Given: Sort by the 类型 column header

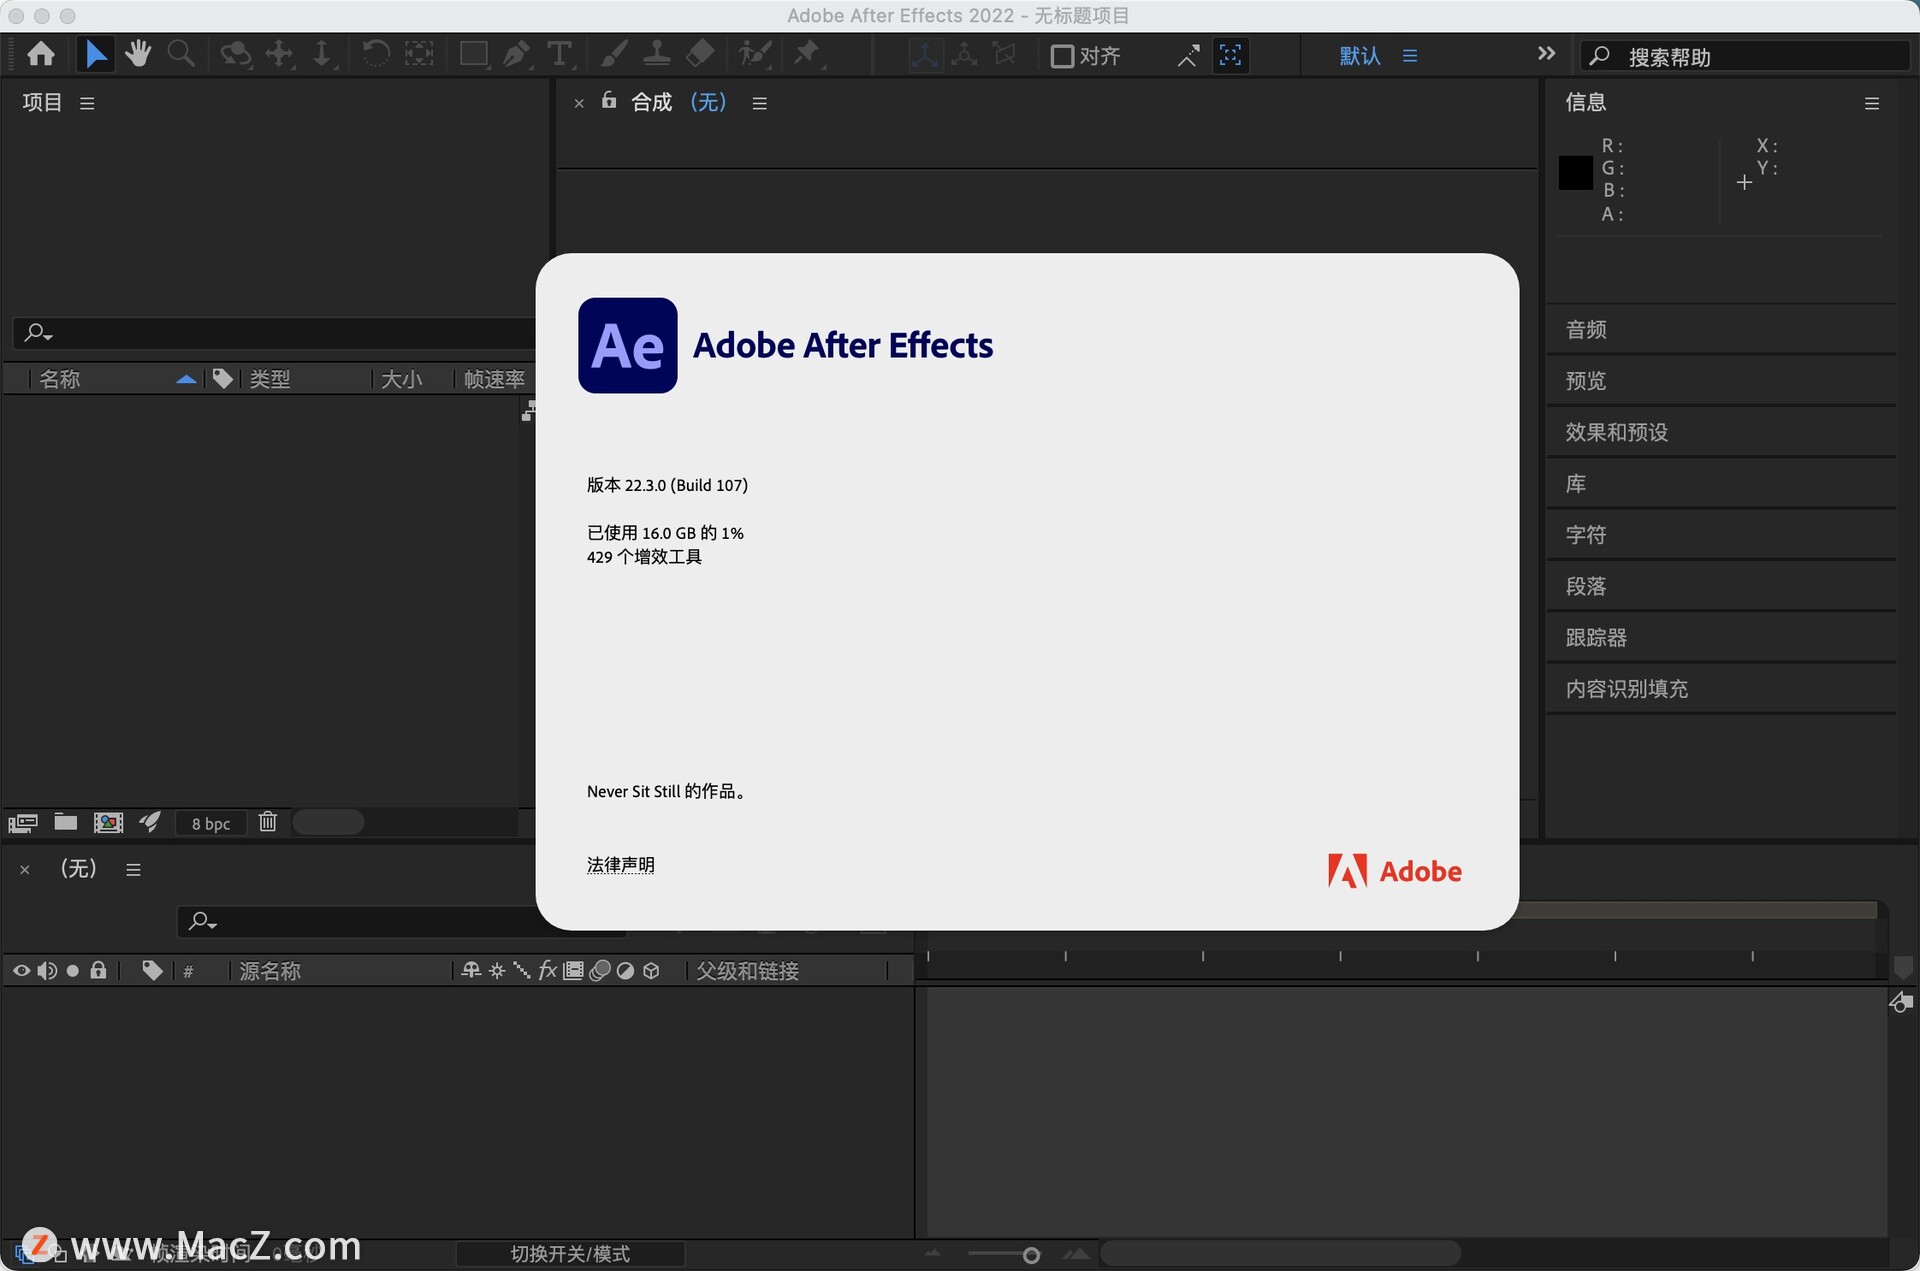Looking at the screenshot, I should coord(270,379).
